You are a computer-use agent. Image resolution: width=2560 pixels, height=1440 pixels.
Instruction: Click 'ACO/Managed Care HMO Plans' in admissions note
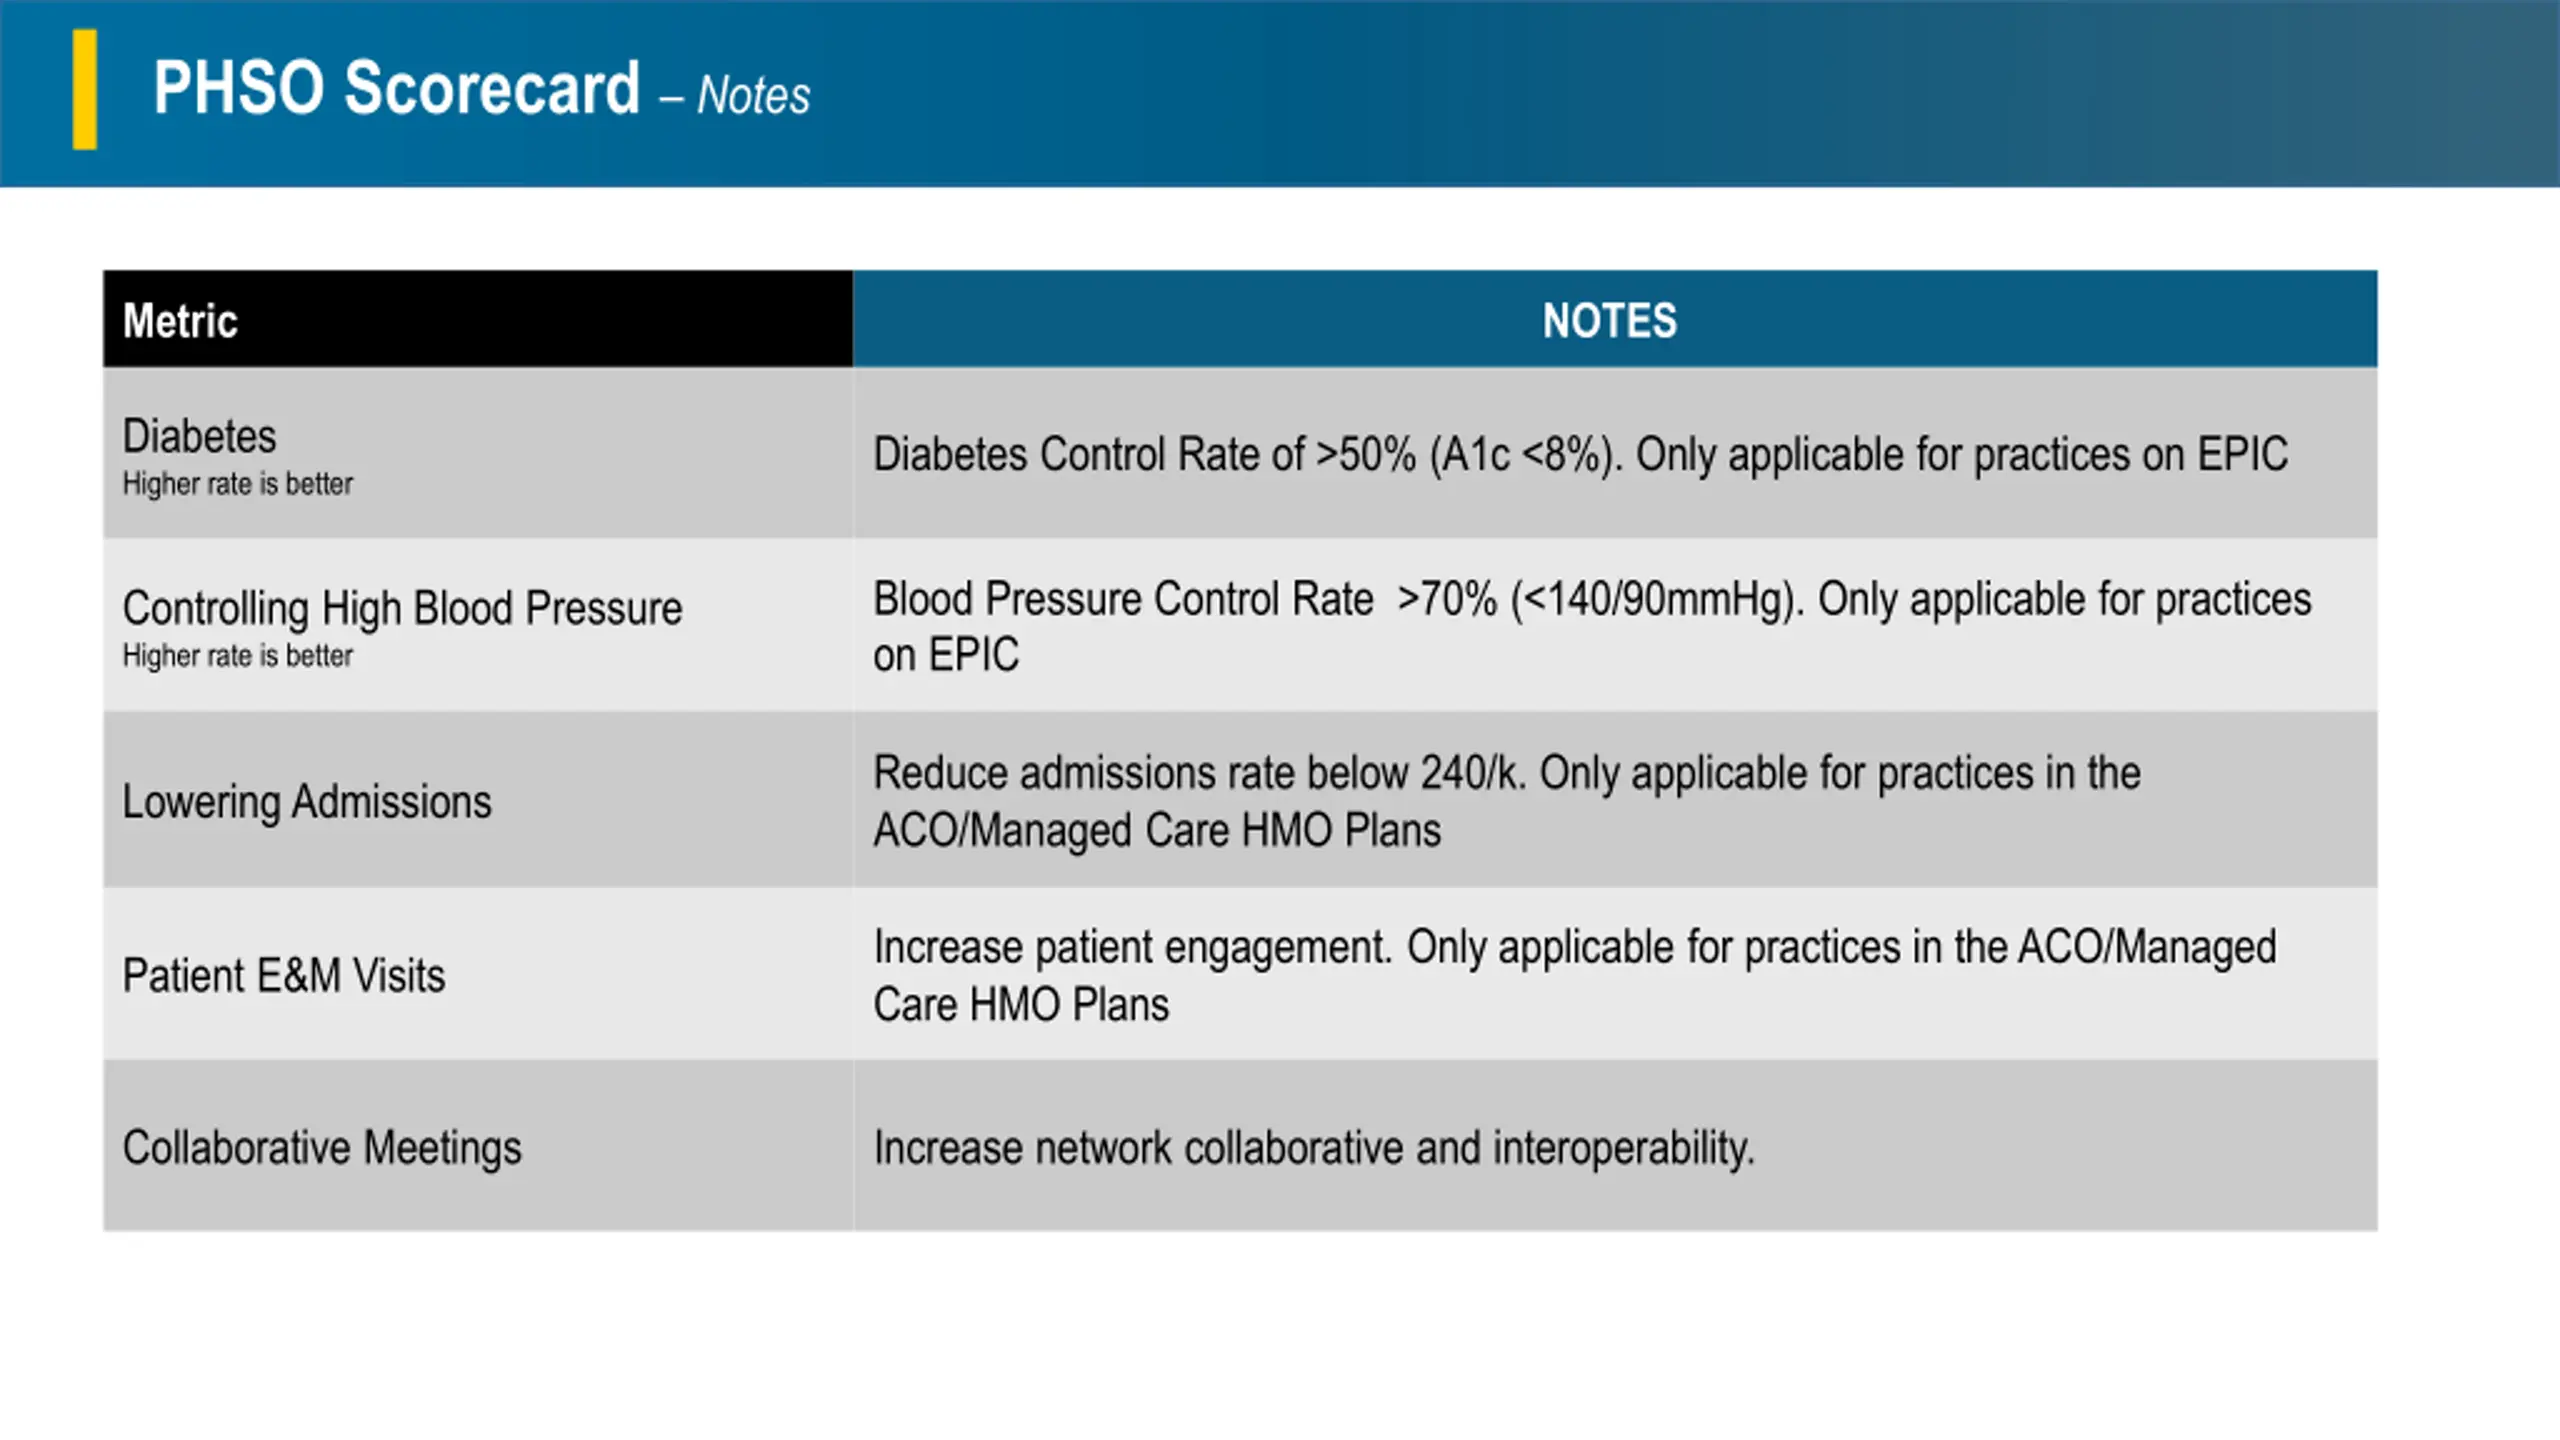tap(1157, 830)
